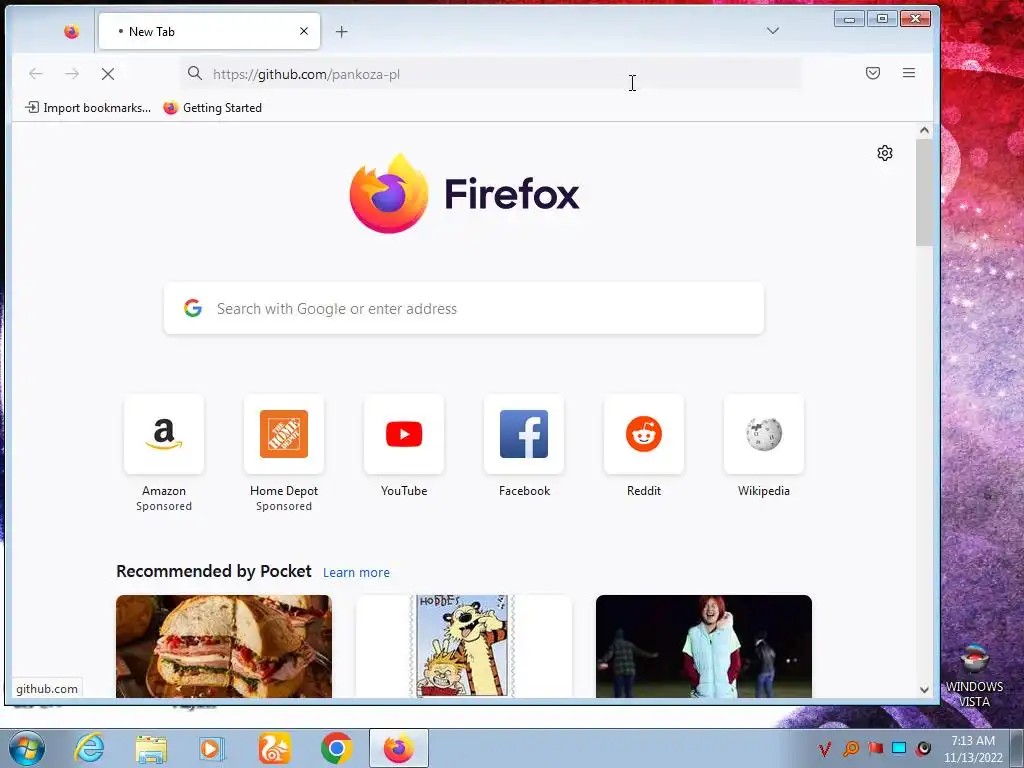Click the address bar search magnifier icon
The width and height of the screenshot is (1024, 768).
195,73
